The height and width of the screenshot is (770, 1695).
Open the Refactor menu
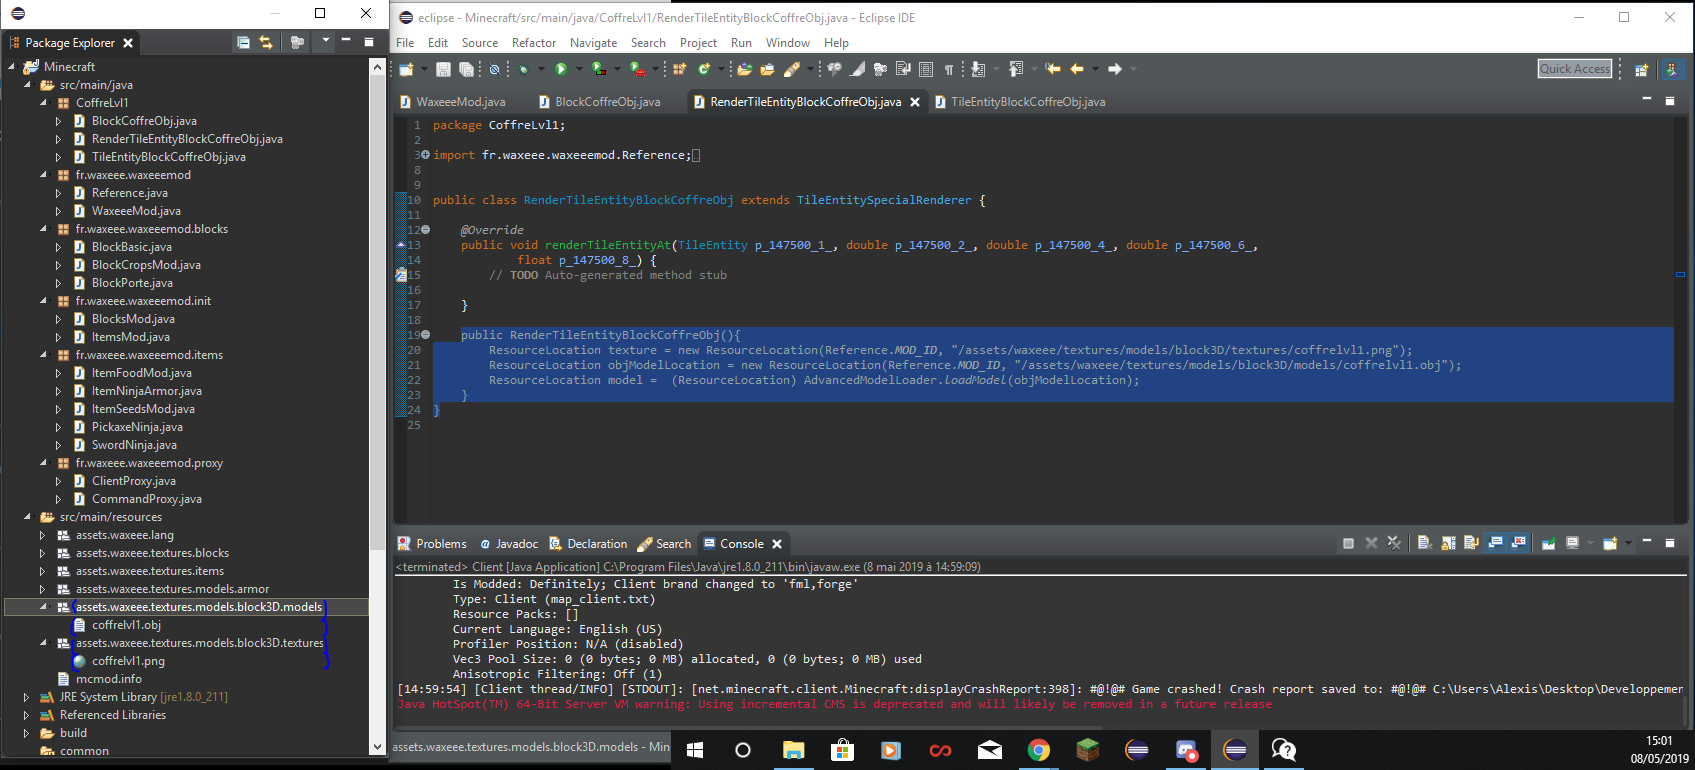[533, 43]
